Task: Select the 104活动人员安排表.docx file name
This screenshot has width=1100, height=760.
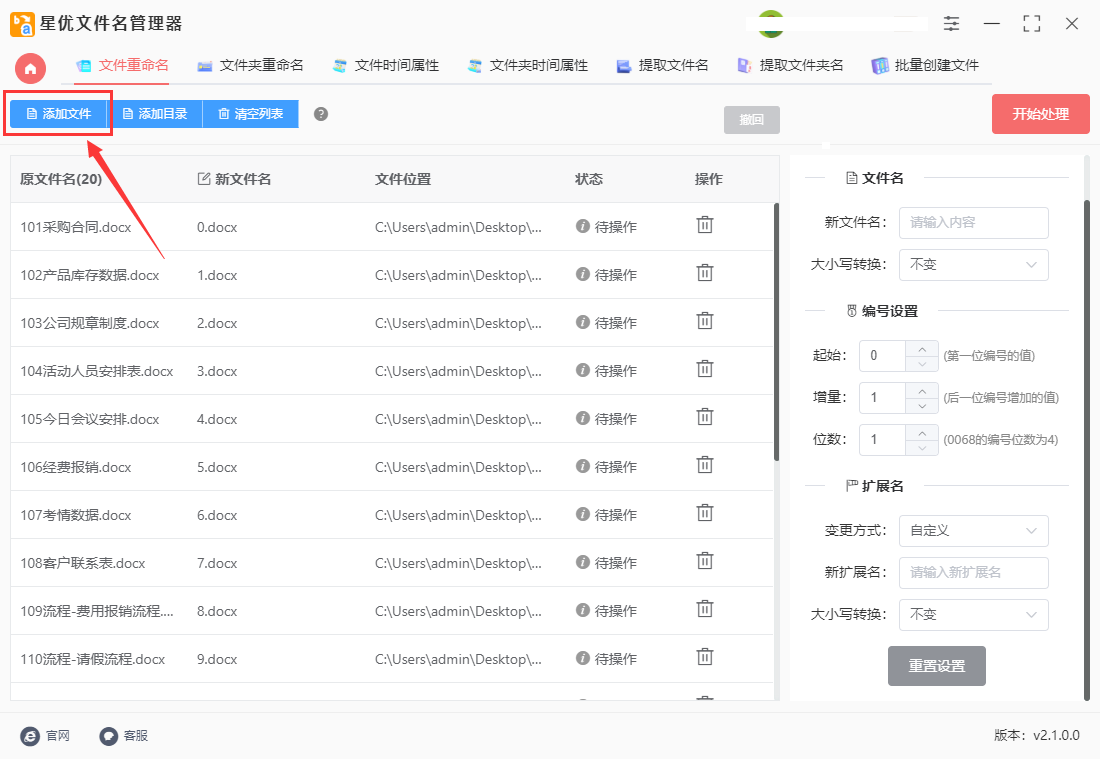Action: [x=97, y=371]
